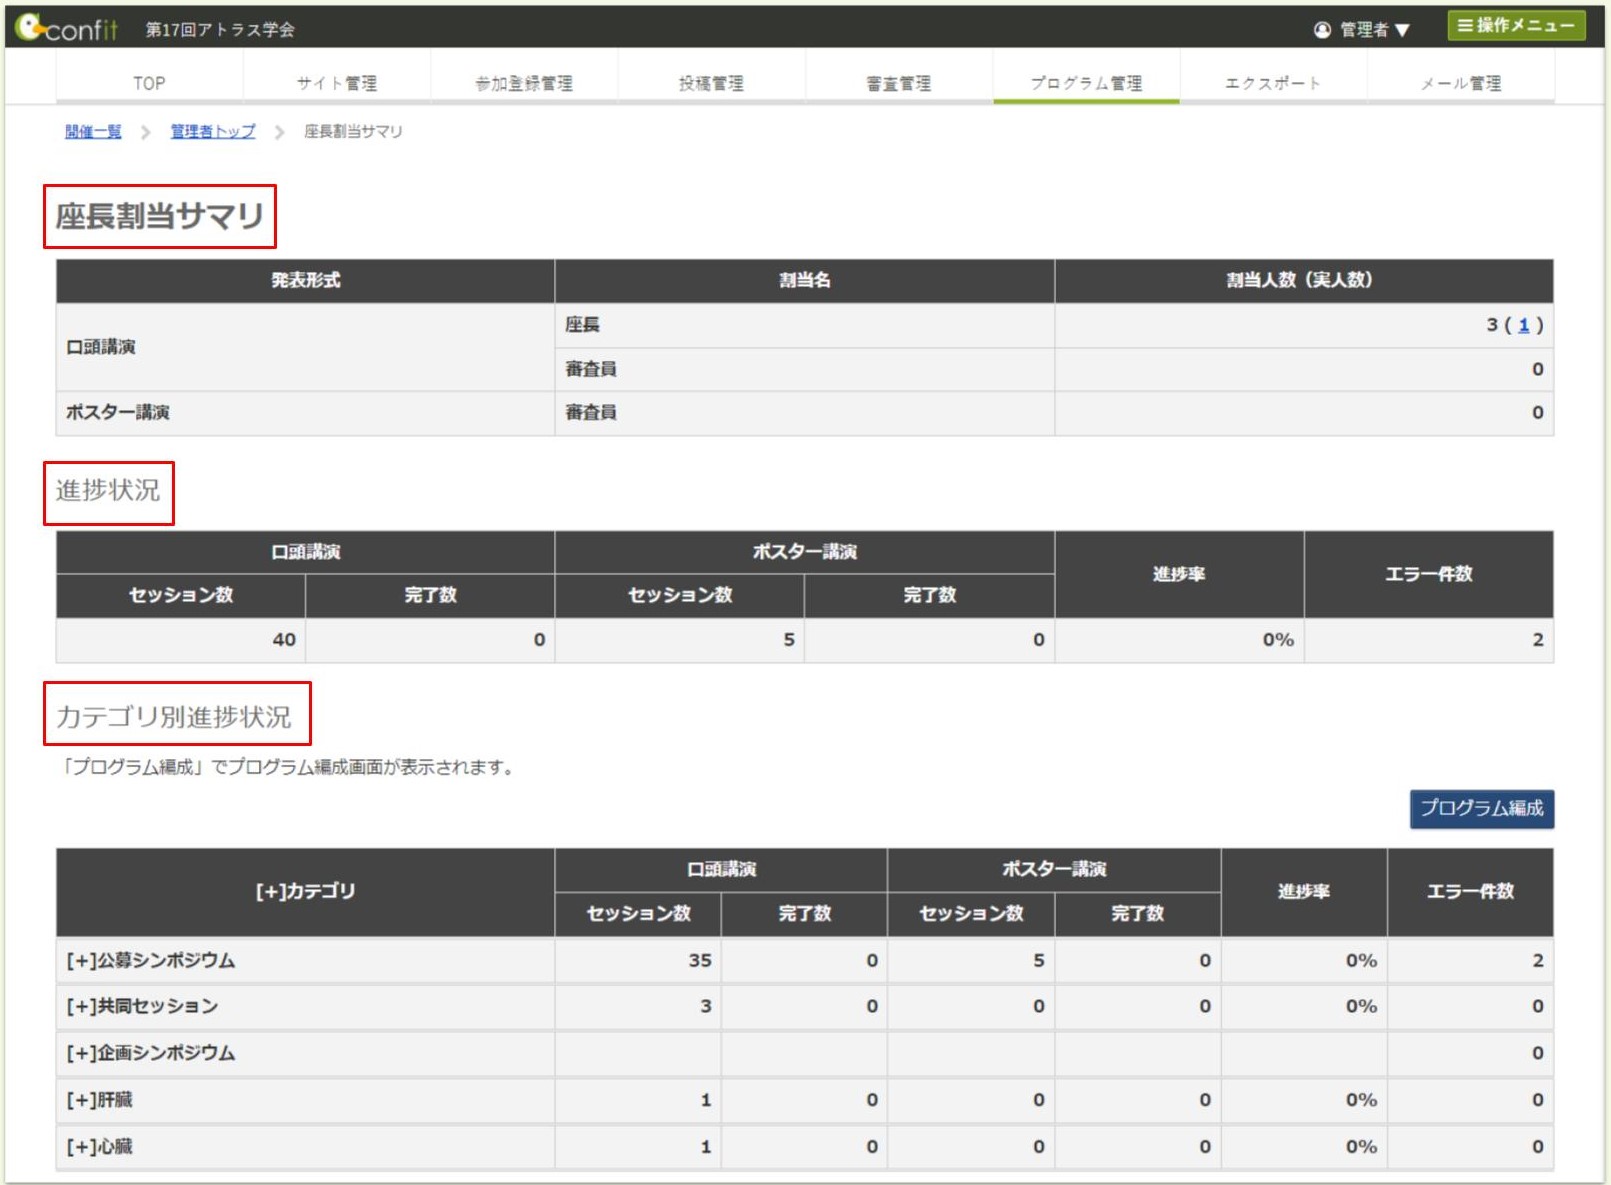Click the 「プログラム編成」でプログラム編成画面が表示されます note
The image size is (1611, 1185).
coord(287,767)
